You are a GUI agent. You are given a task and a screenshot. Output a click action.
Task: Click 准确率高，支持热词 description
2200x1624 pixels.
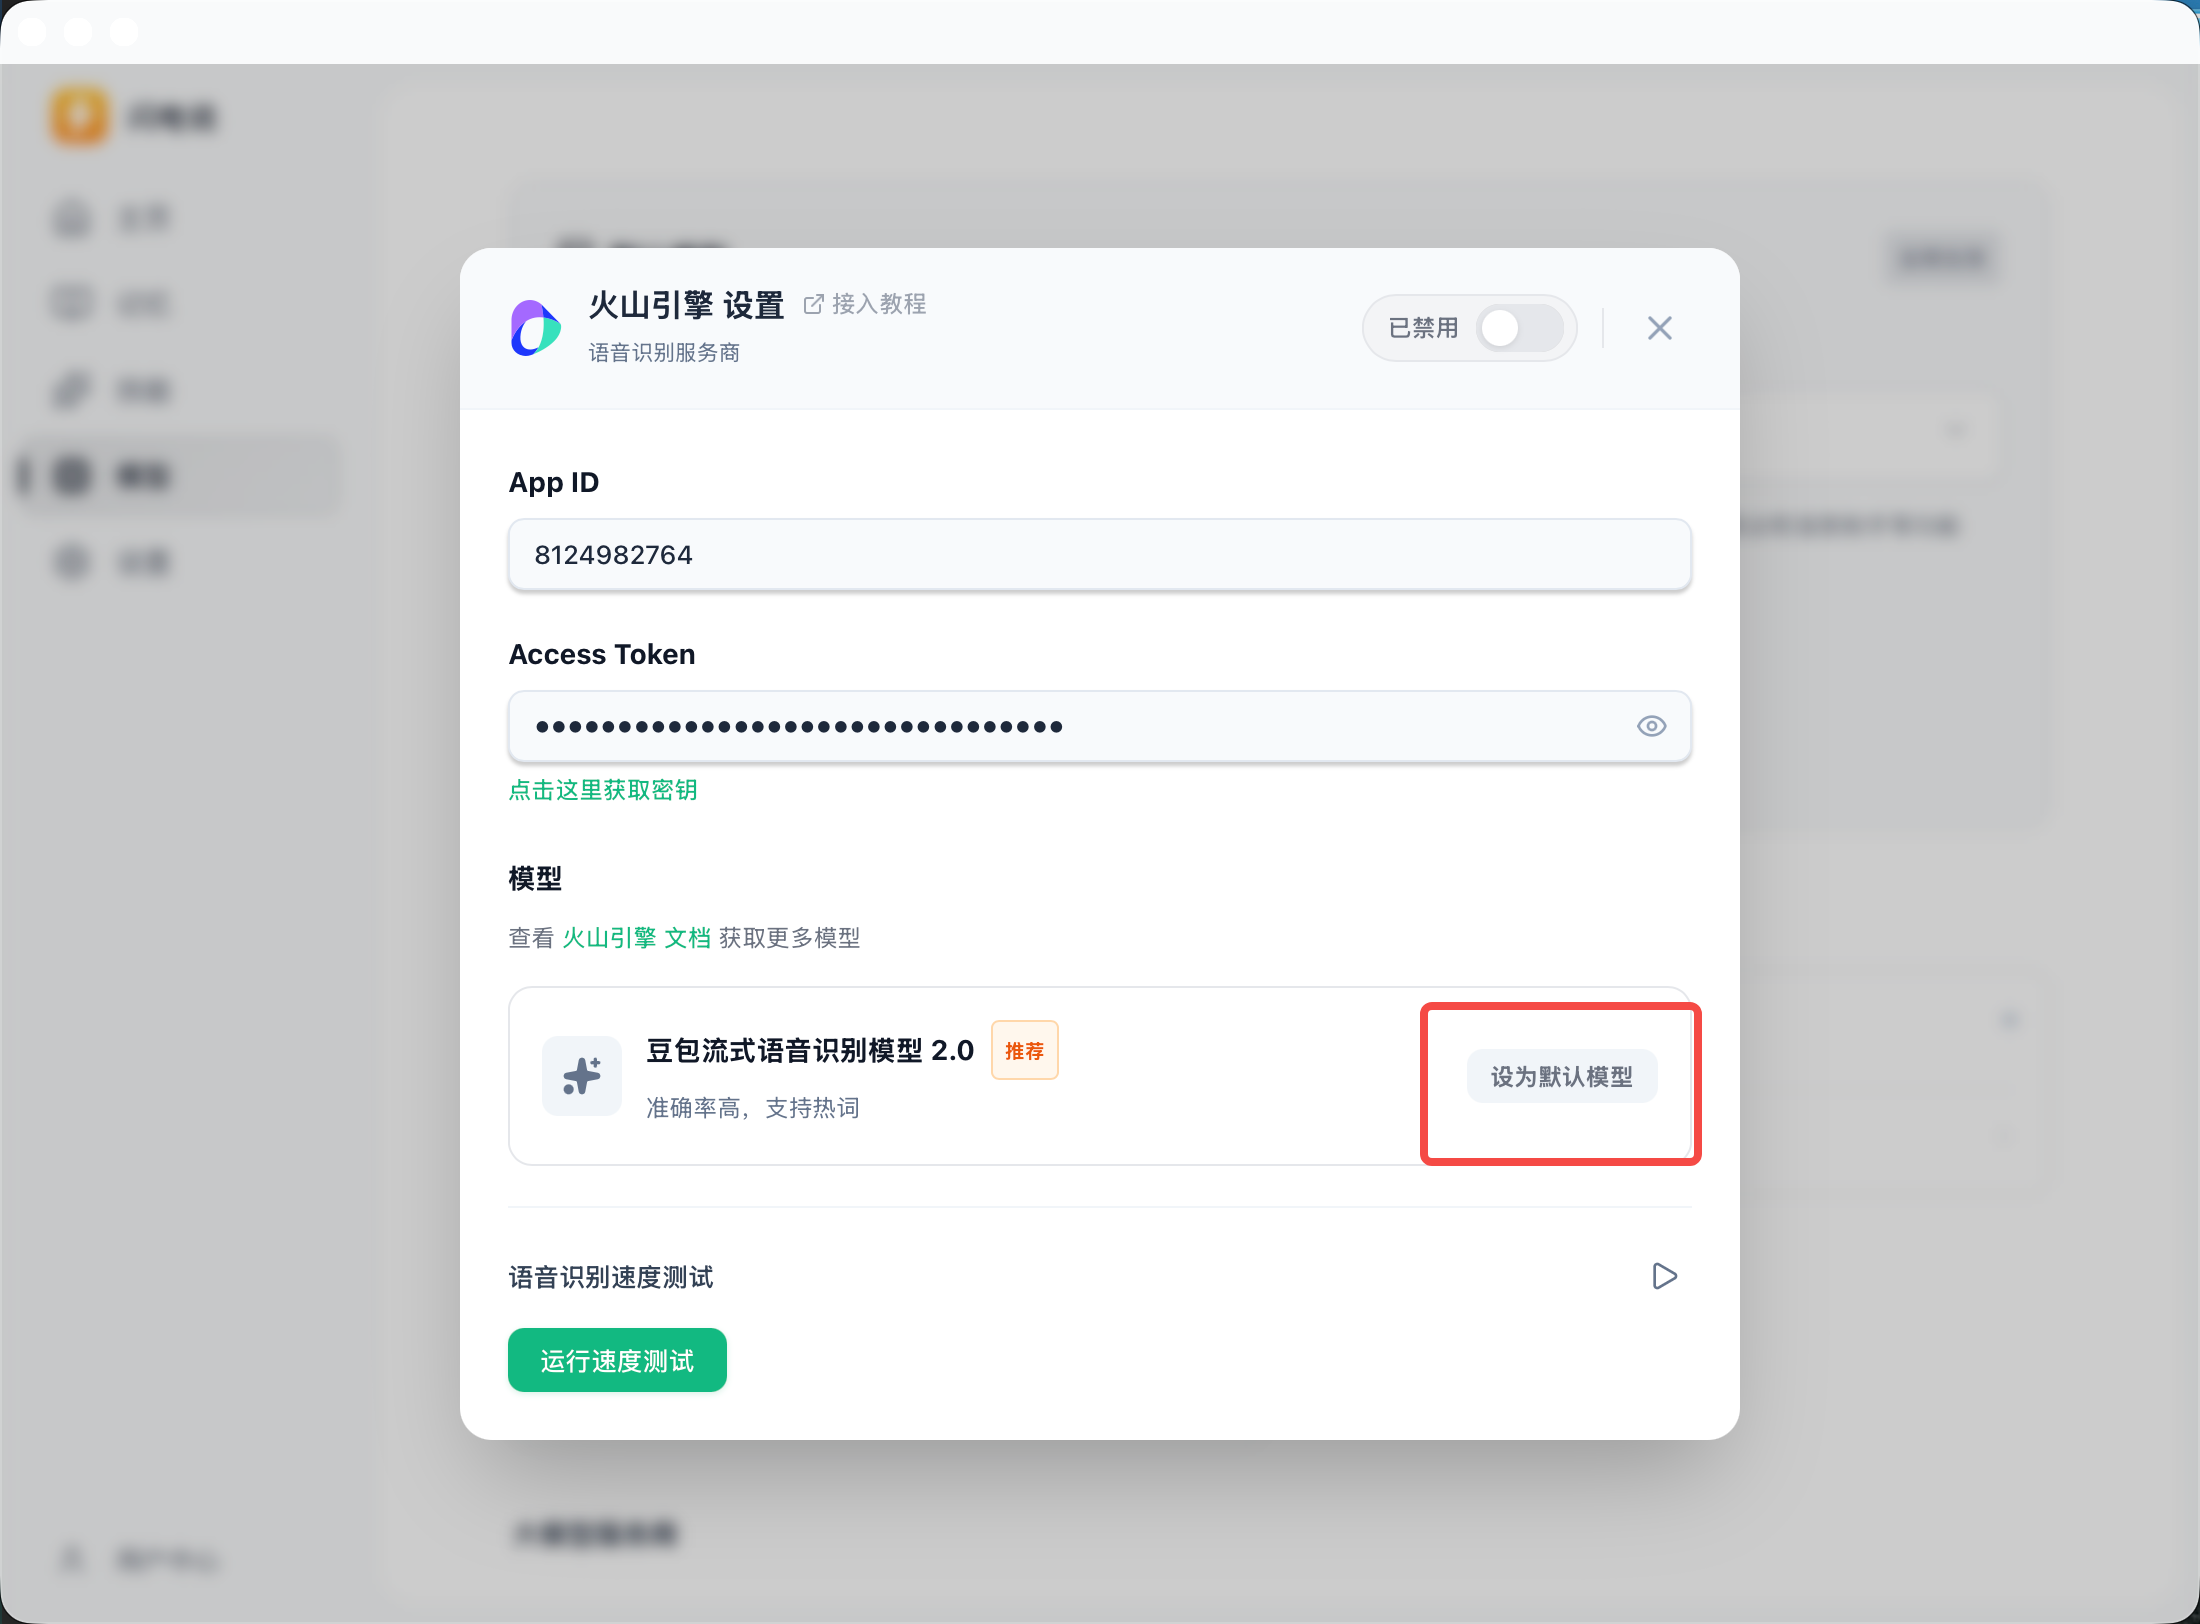point(753,1108)
